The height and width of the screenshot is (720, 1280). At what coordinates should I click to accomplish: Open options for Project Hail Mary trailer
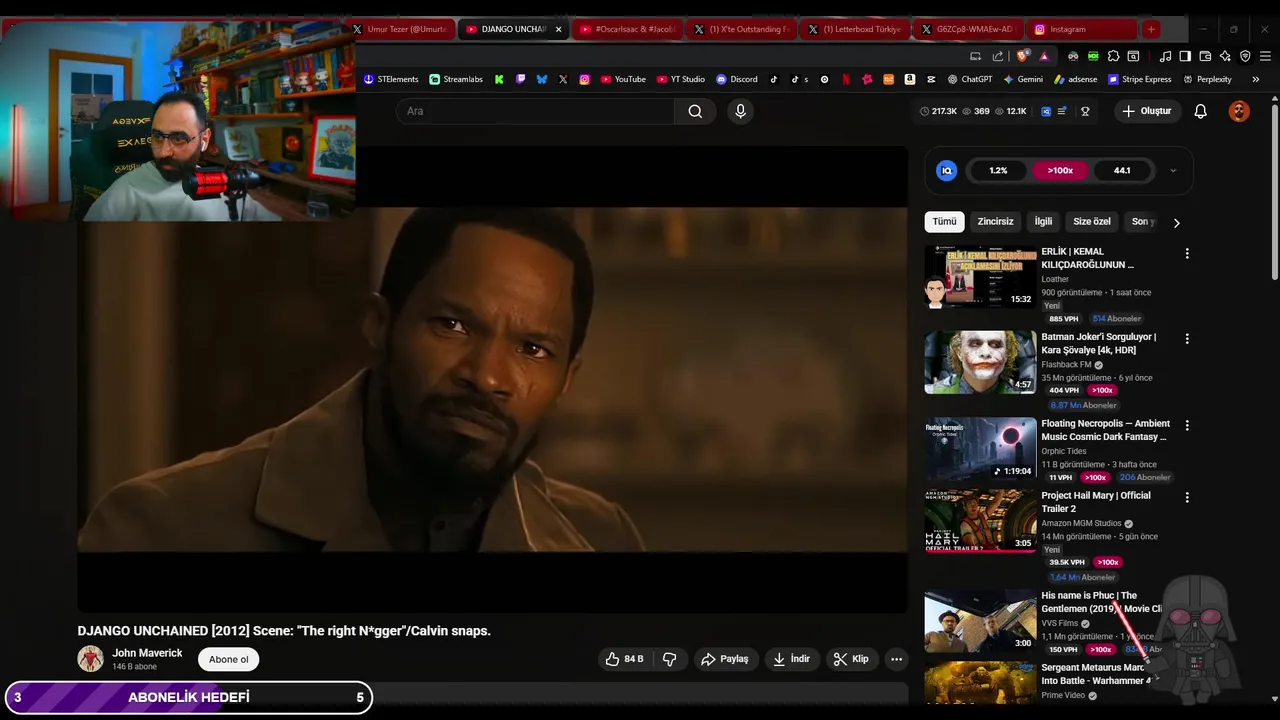coord(1187,497)
